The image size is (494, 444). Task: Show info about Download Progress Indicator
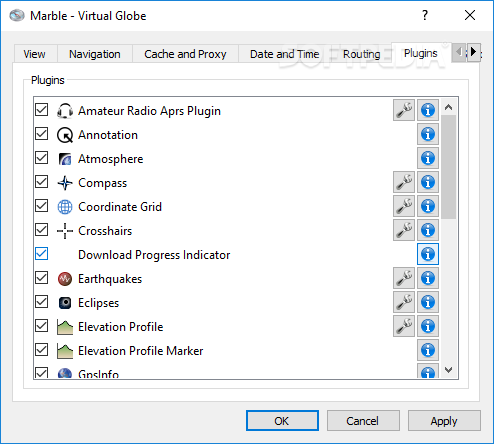428,254
